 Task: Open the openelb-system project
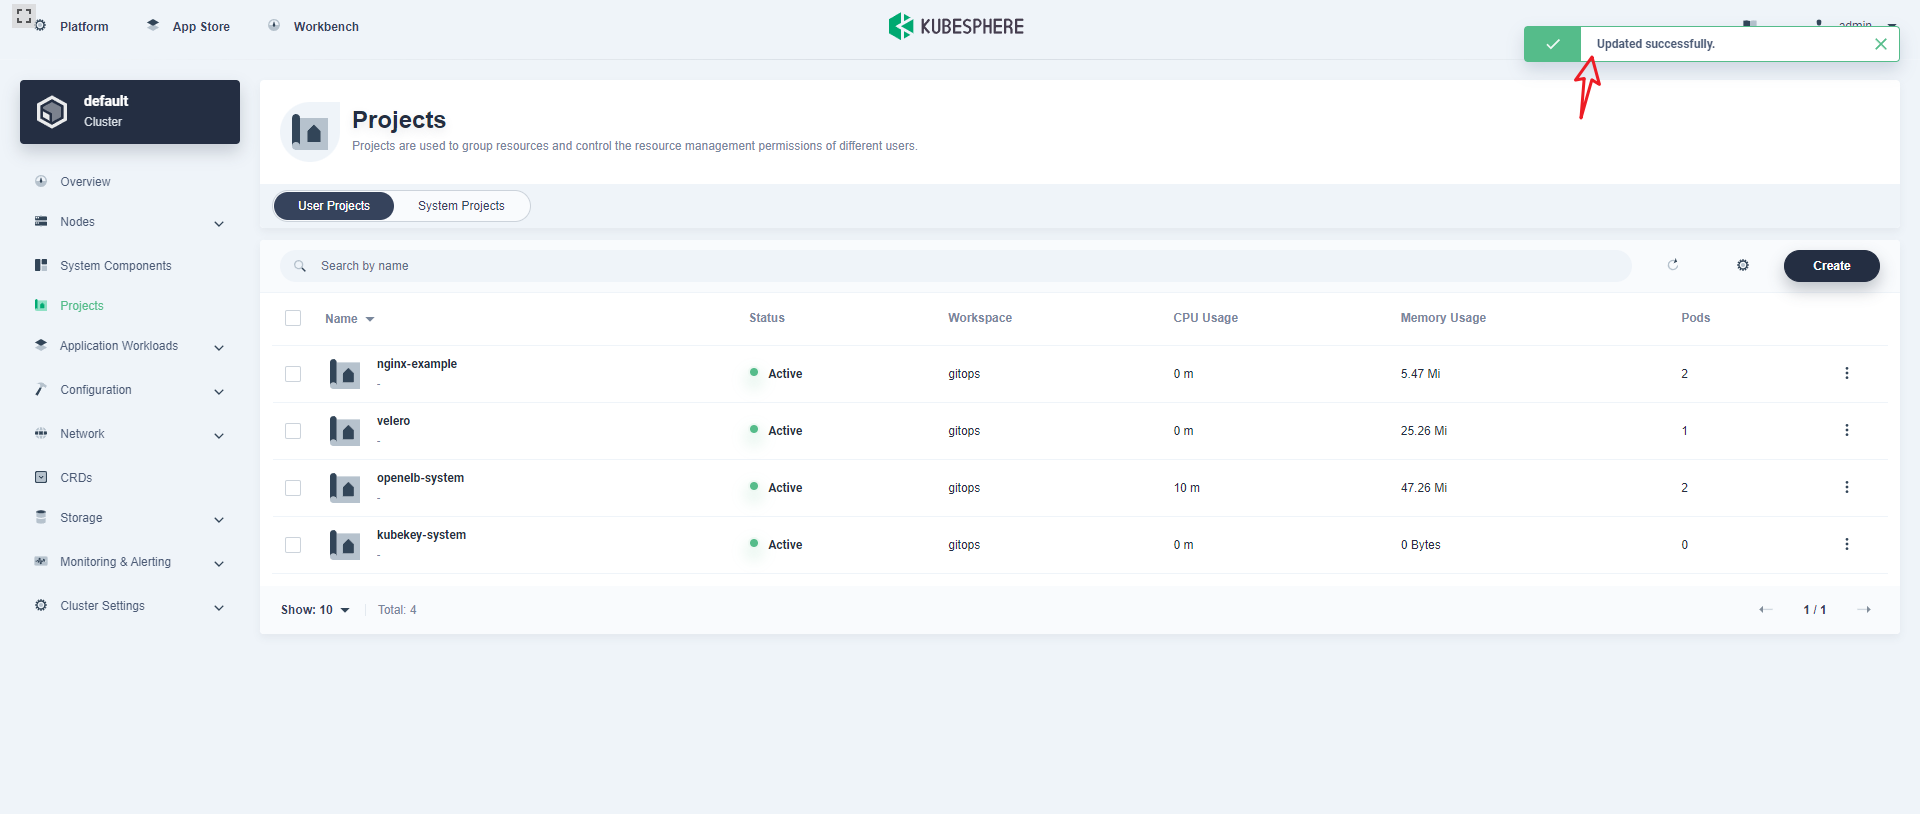pos(420,478)
